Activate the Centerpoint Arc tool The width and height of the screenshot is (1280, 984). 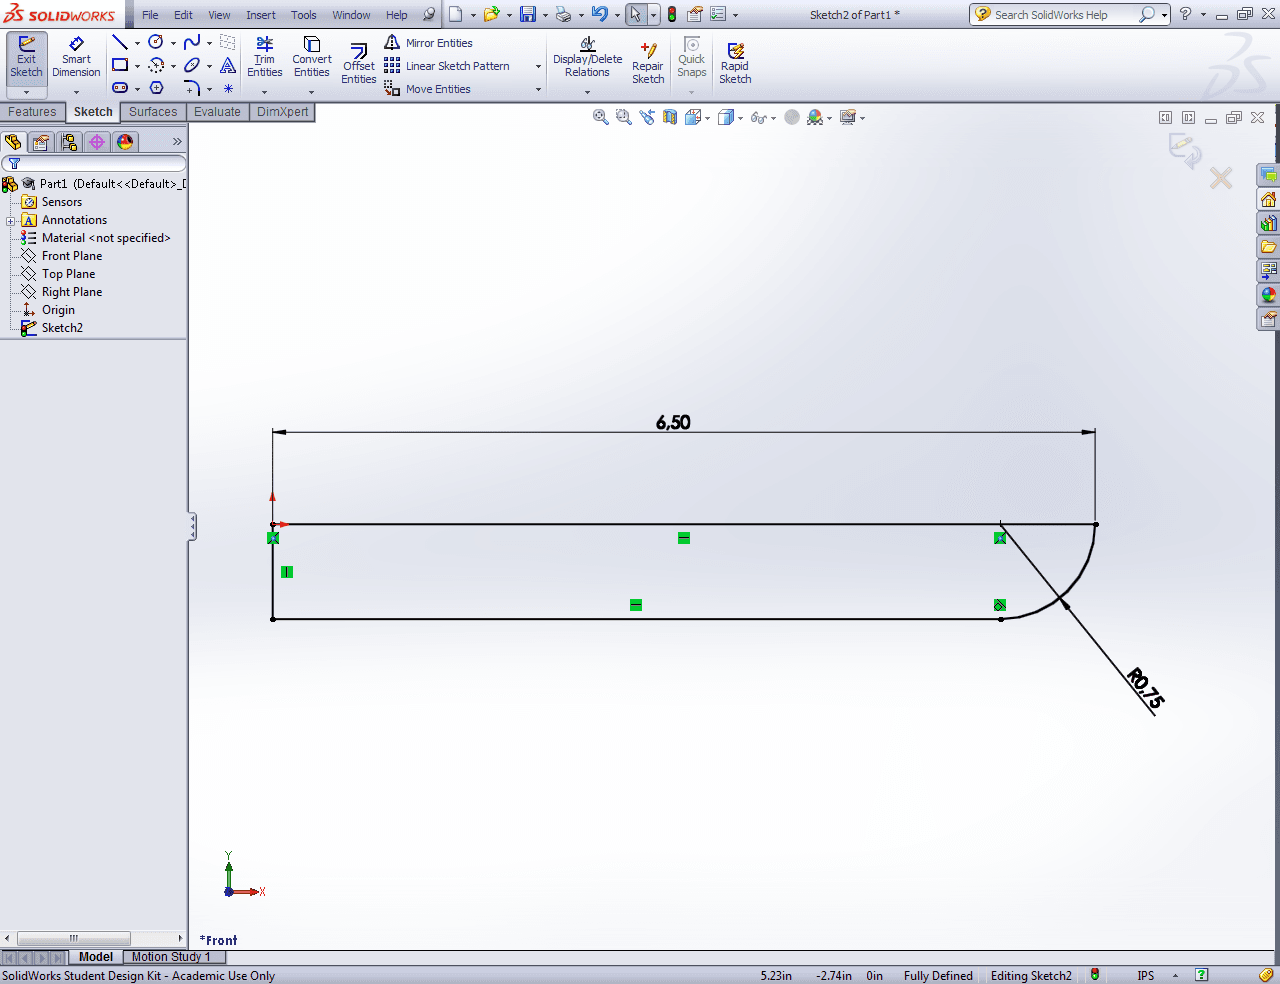click(156, 65)
